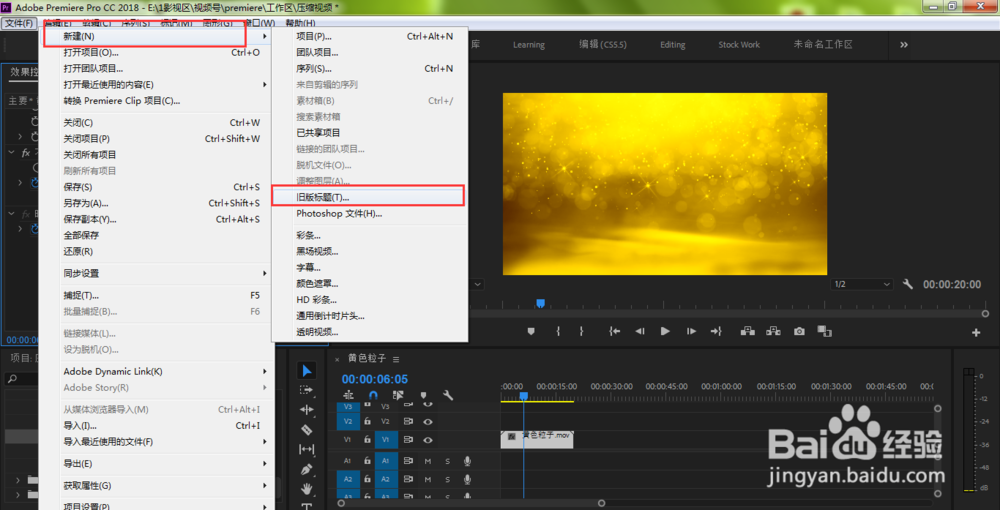Select 颜色遮罩... in the submenu
The width and height of the screenshot is (1000, 510).
tap(369, 284)
